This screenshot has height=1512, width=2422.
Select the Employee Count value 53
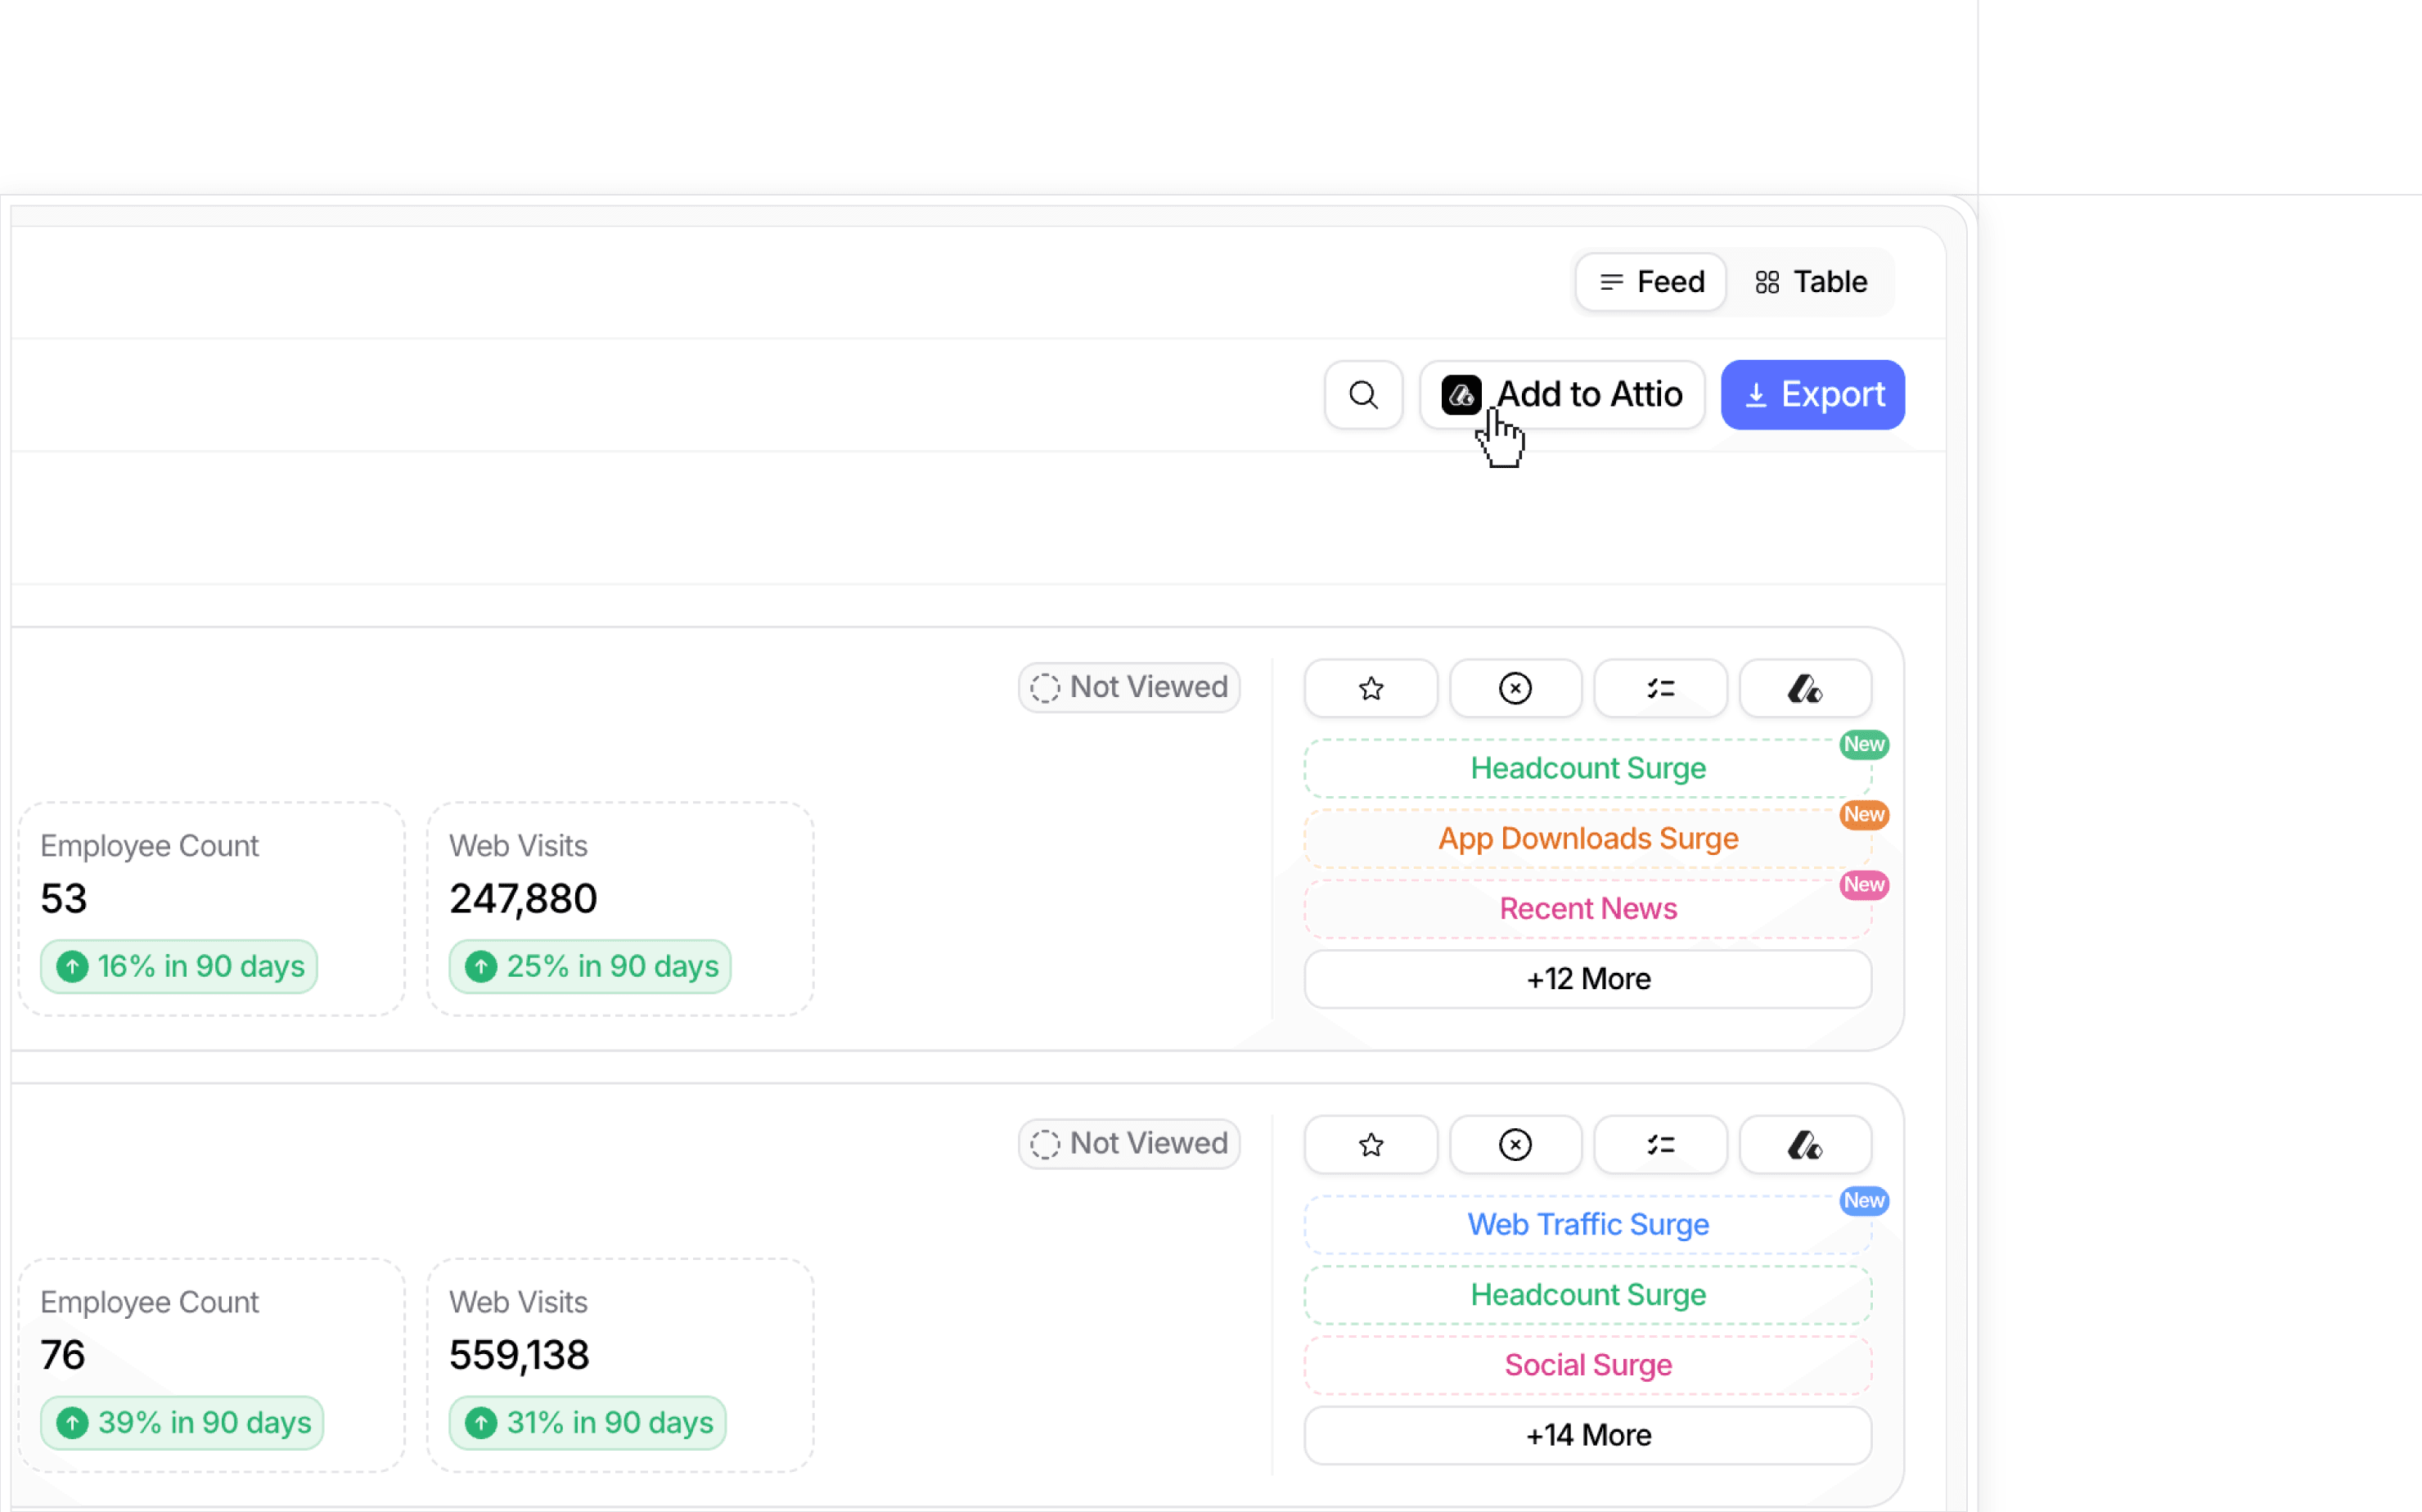(64, 898)
